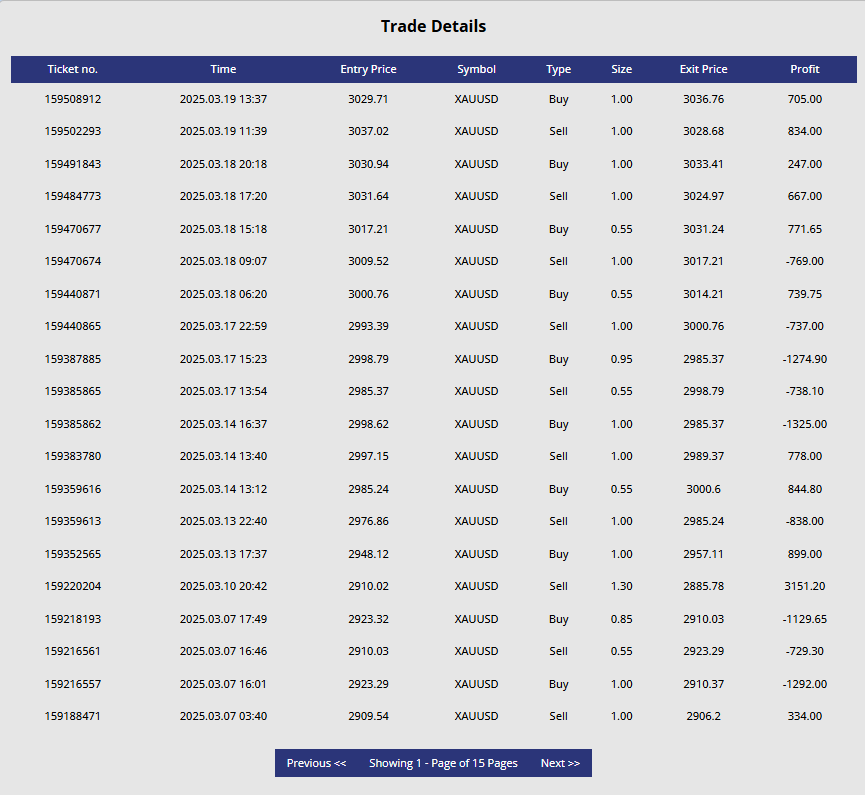Go to the Next >> page
Image resolution: width=865 pixels, height=795 pixels.
coord(560,763)
